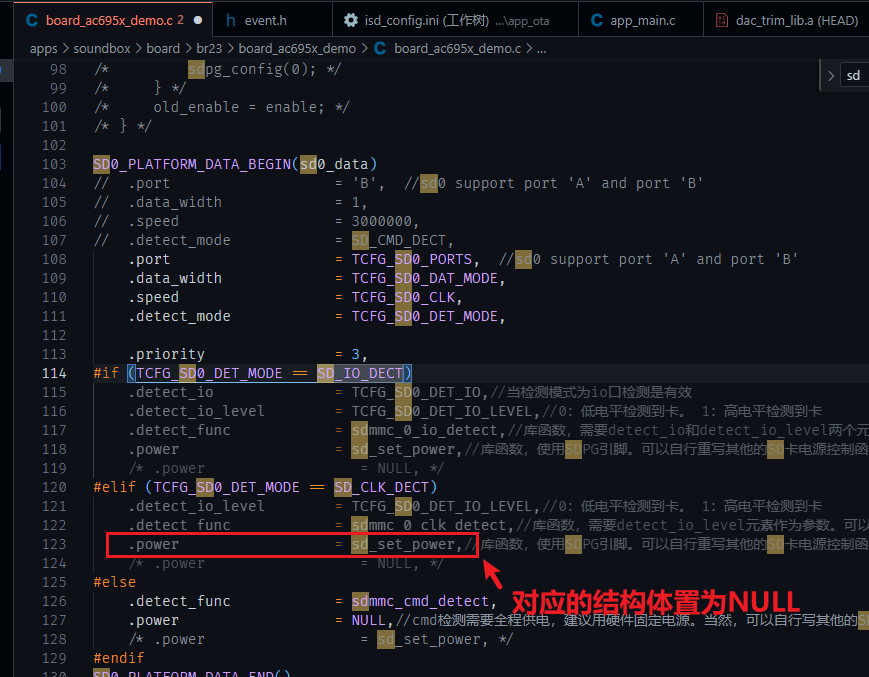
Task: Expand the "br23" breadcrumb segment
Action: pyautogui.click(x=209, y=49)
